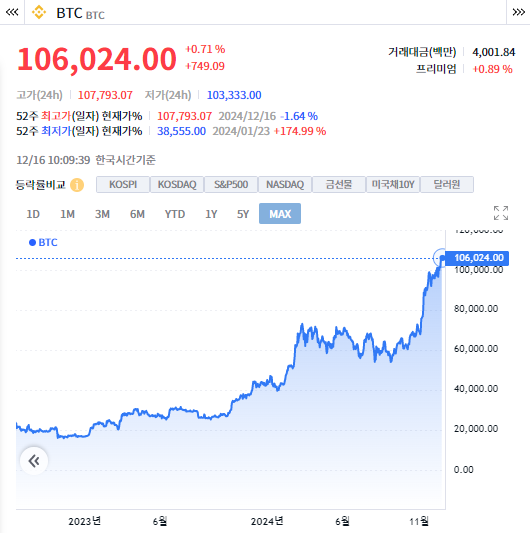
Task: Select the MAX chart range
Action: (280, 214)
